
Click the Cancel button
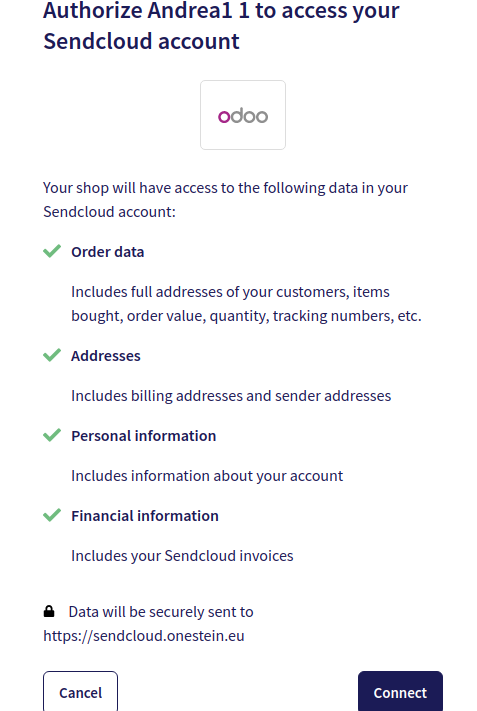click(80, 692)
